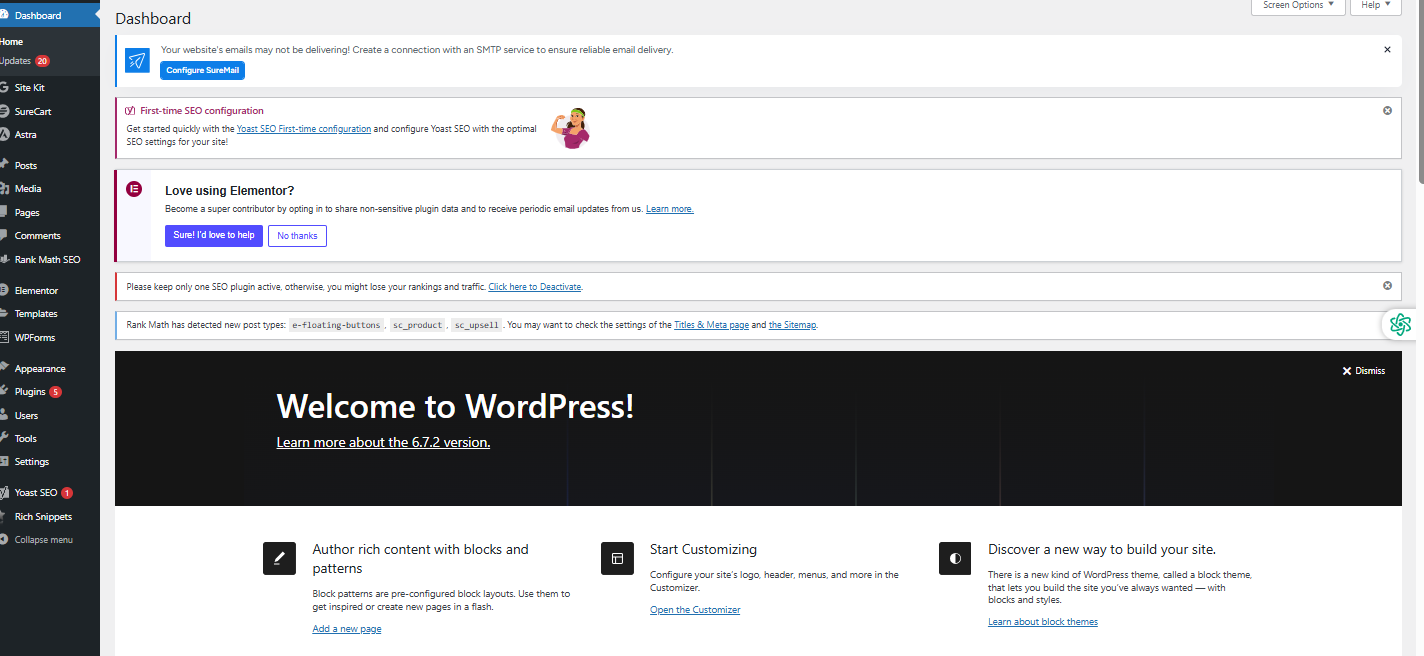Click the sc_upsell post type code

476,325
